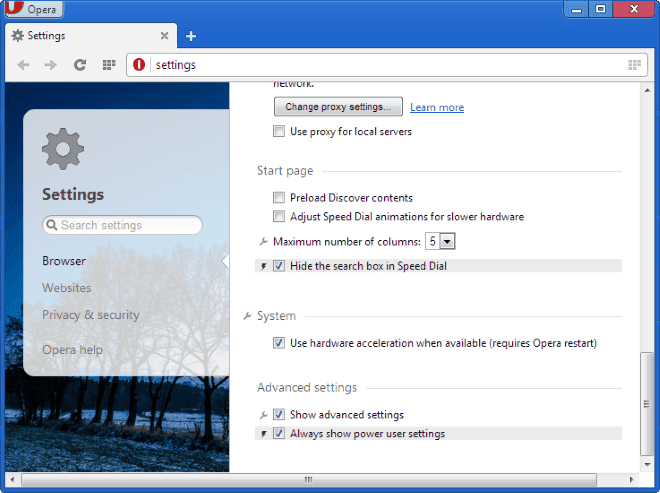Click power-user icon beside Always show power user
This screenshot has height=493, width=660.
pos(263,434)
